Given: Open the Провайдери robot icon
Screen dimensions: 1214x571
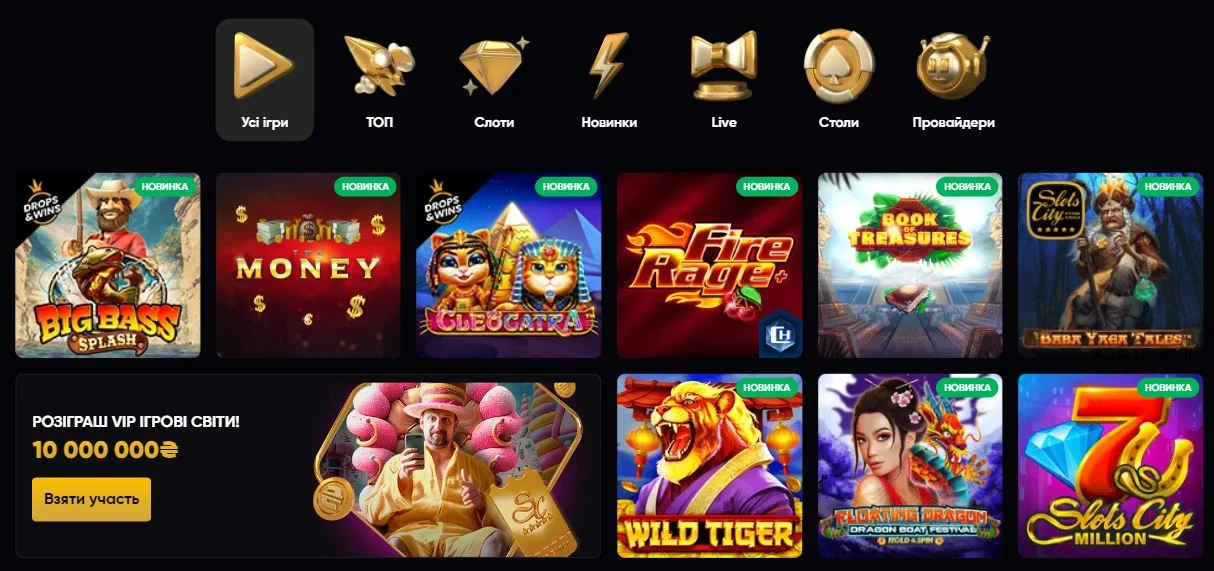Looking at the screenshot, I should (953, 66).
